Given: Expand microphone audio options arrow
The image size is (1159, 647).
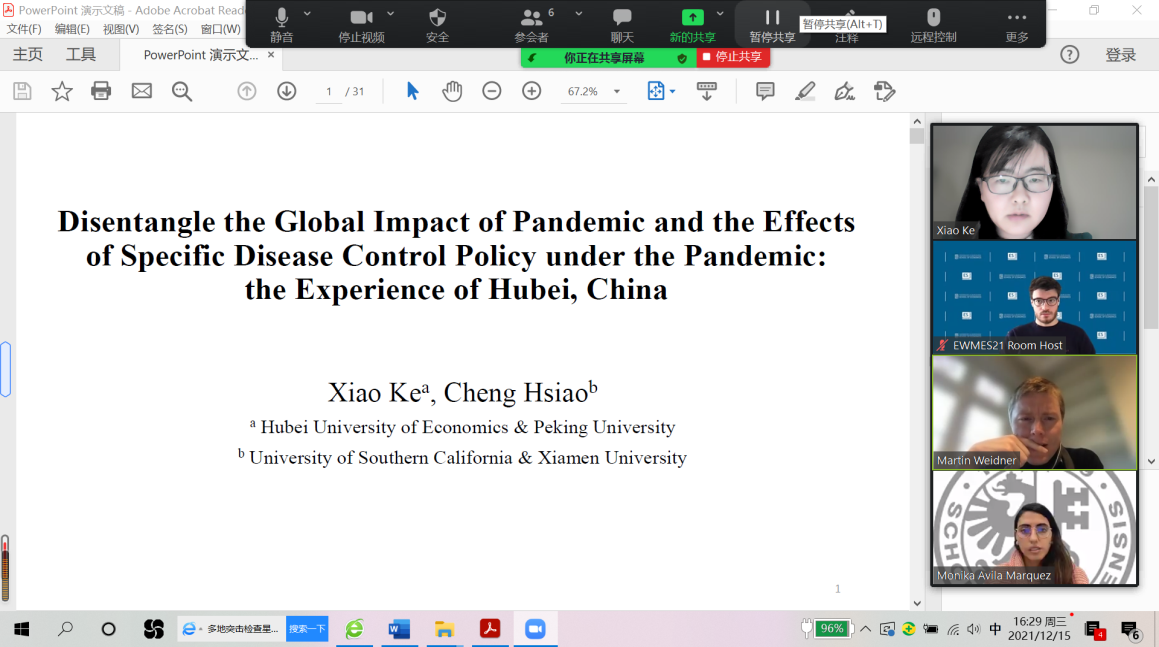Looking at the screenshot, I should (x=307, y=14).
